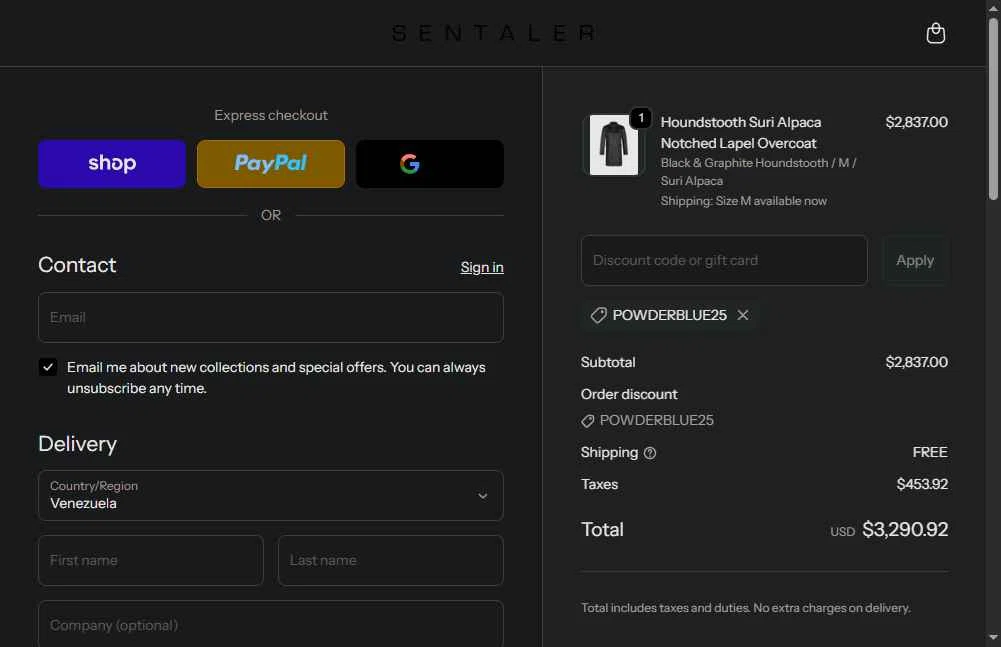This screenshot has width=1001, height=647.
Task: Click the Houndstooth Suri Alpaca Notched Lapel Overcoat title
Action: click(741, 132)
